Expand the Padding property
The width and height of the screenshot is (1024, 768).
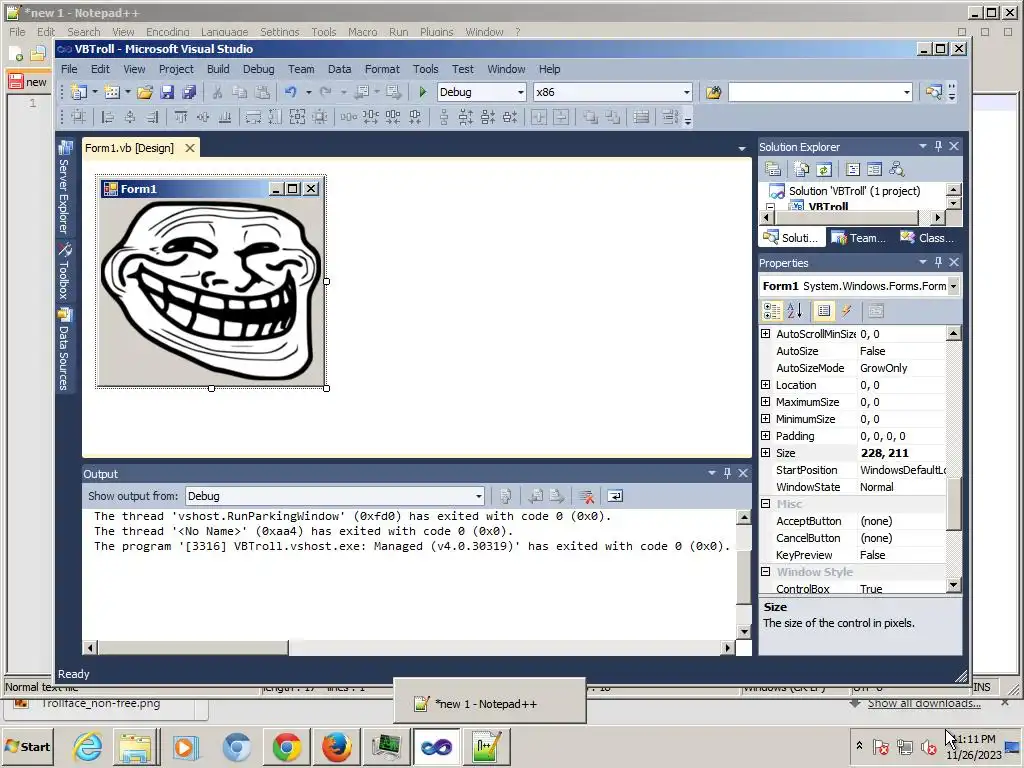coord(765,436)
